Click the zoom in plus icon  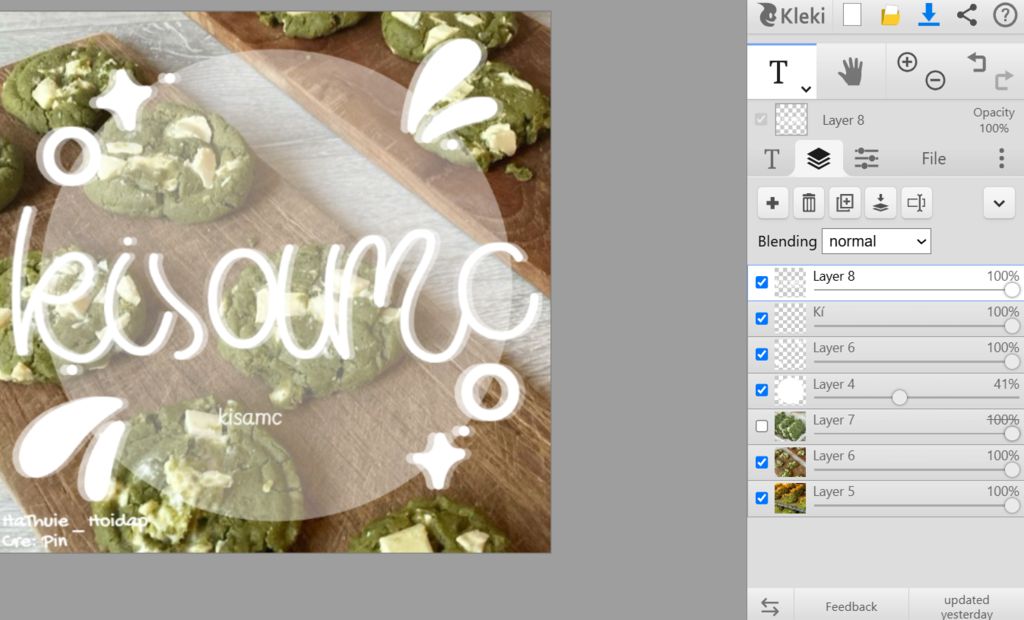pyautogui.click(x=907, y=62)
